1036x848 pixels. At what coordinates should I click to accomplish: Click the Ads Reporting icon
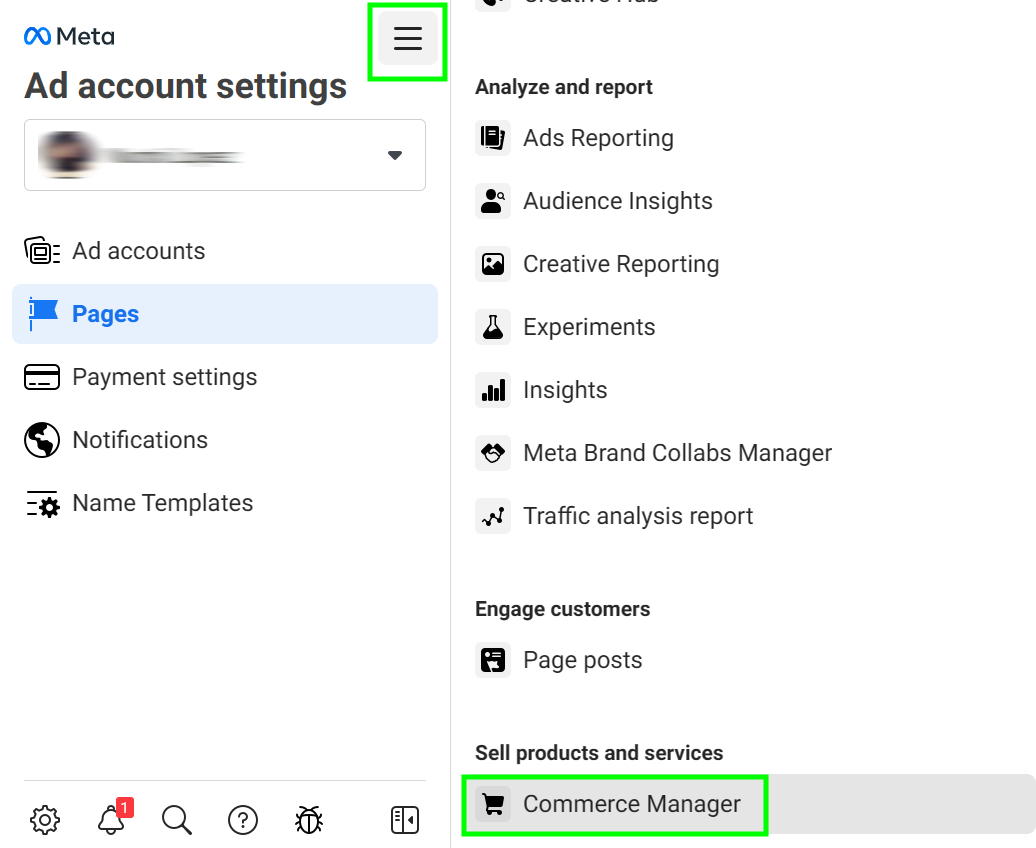[x=493, y=138]
